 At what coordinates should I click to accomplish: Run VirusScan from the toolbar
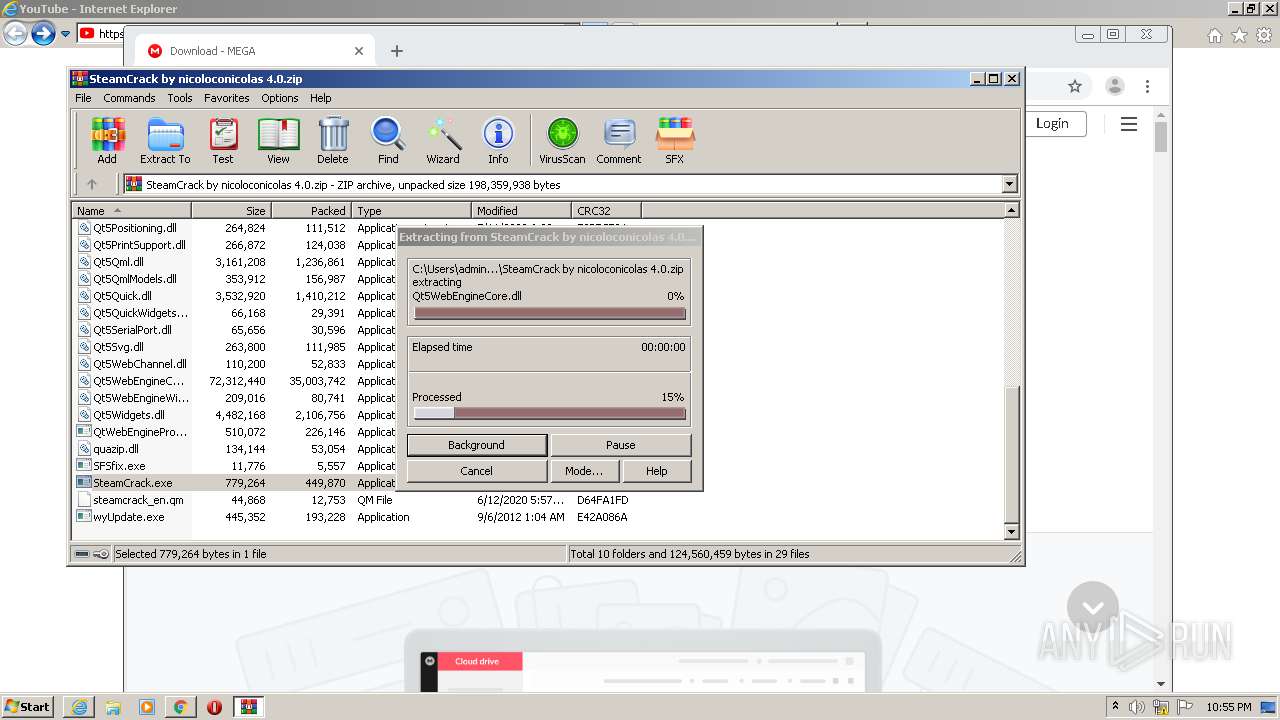tap(562, 141)
